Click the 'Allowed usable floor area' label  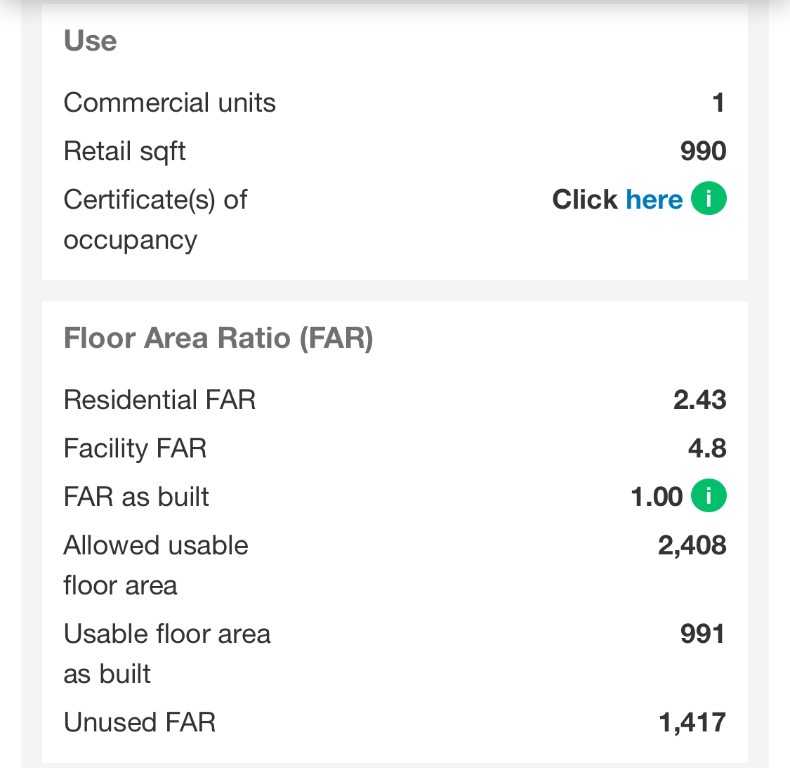(156, 565)
